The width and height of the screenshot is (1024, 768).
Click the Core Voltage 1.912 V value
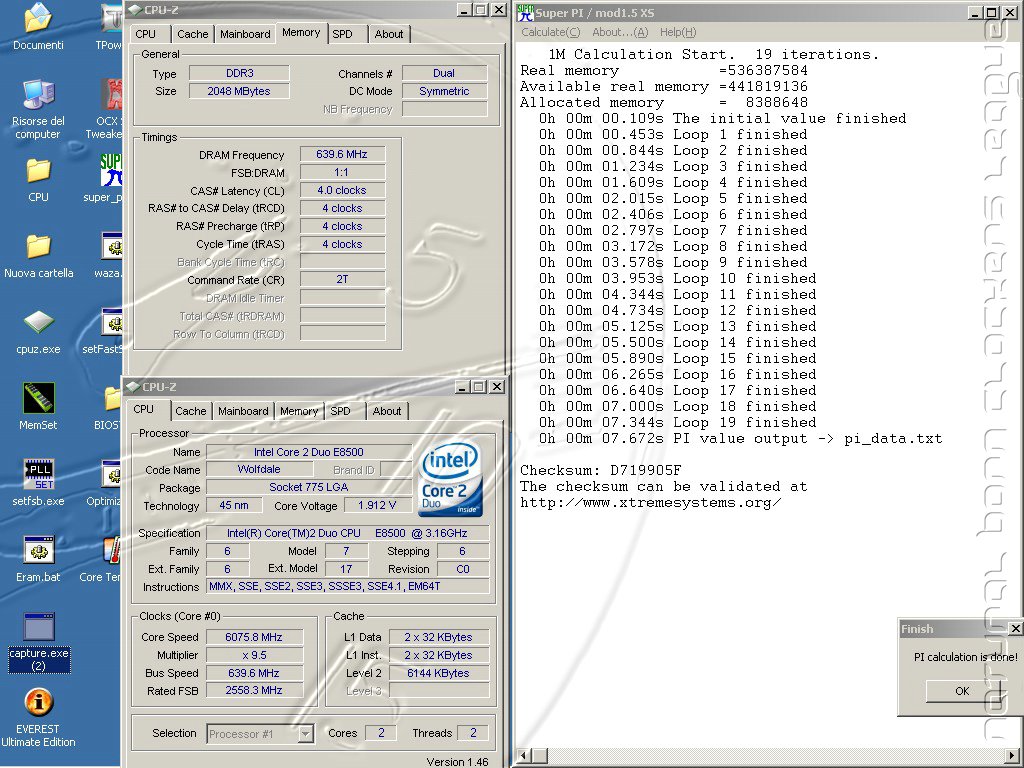[x=377, y=505]
